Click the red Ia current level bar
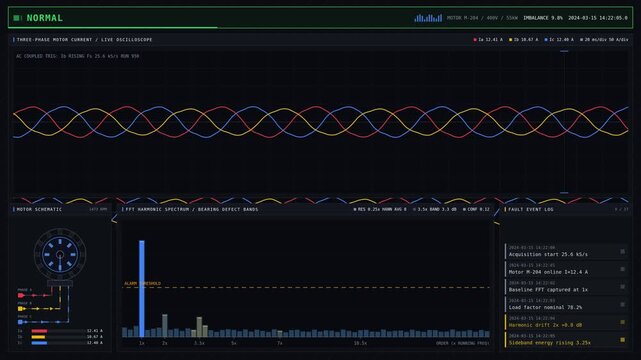This screenshot has width=641, height=360. tap(39, 331)
